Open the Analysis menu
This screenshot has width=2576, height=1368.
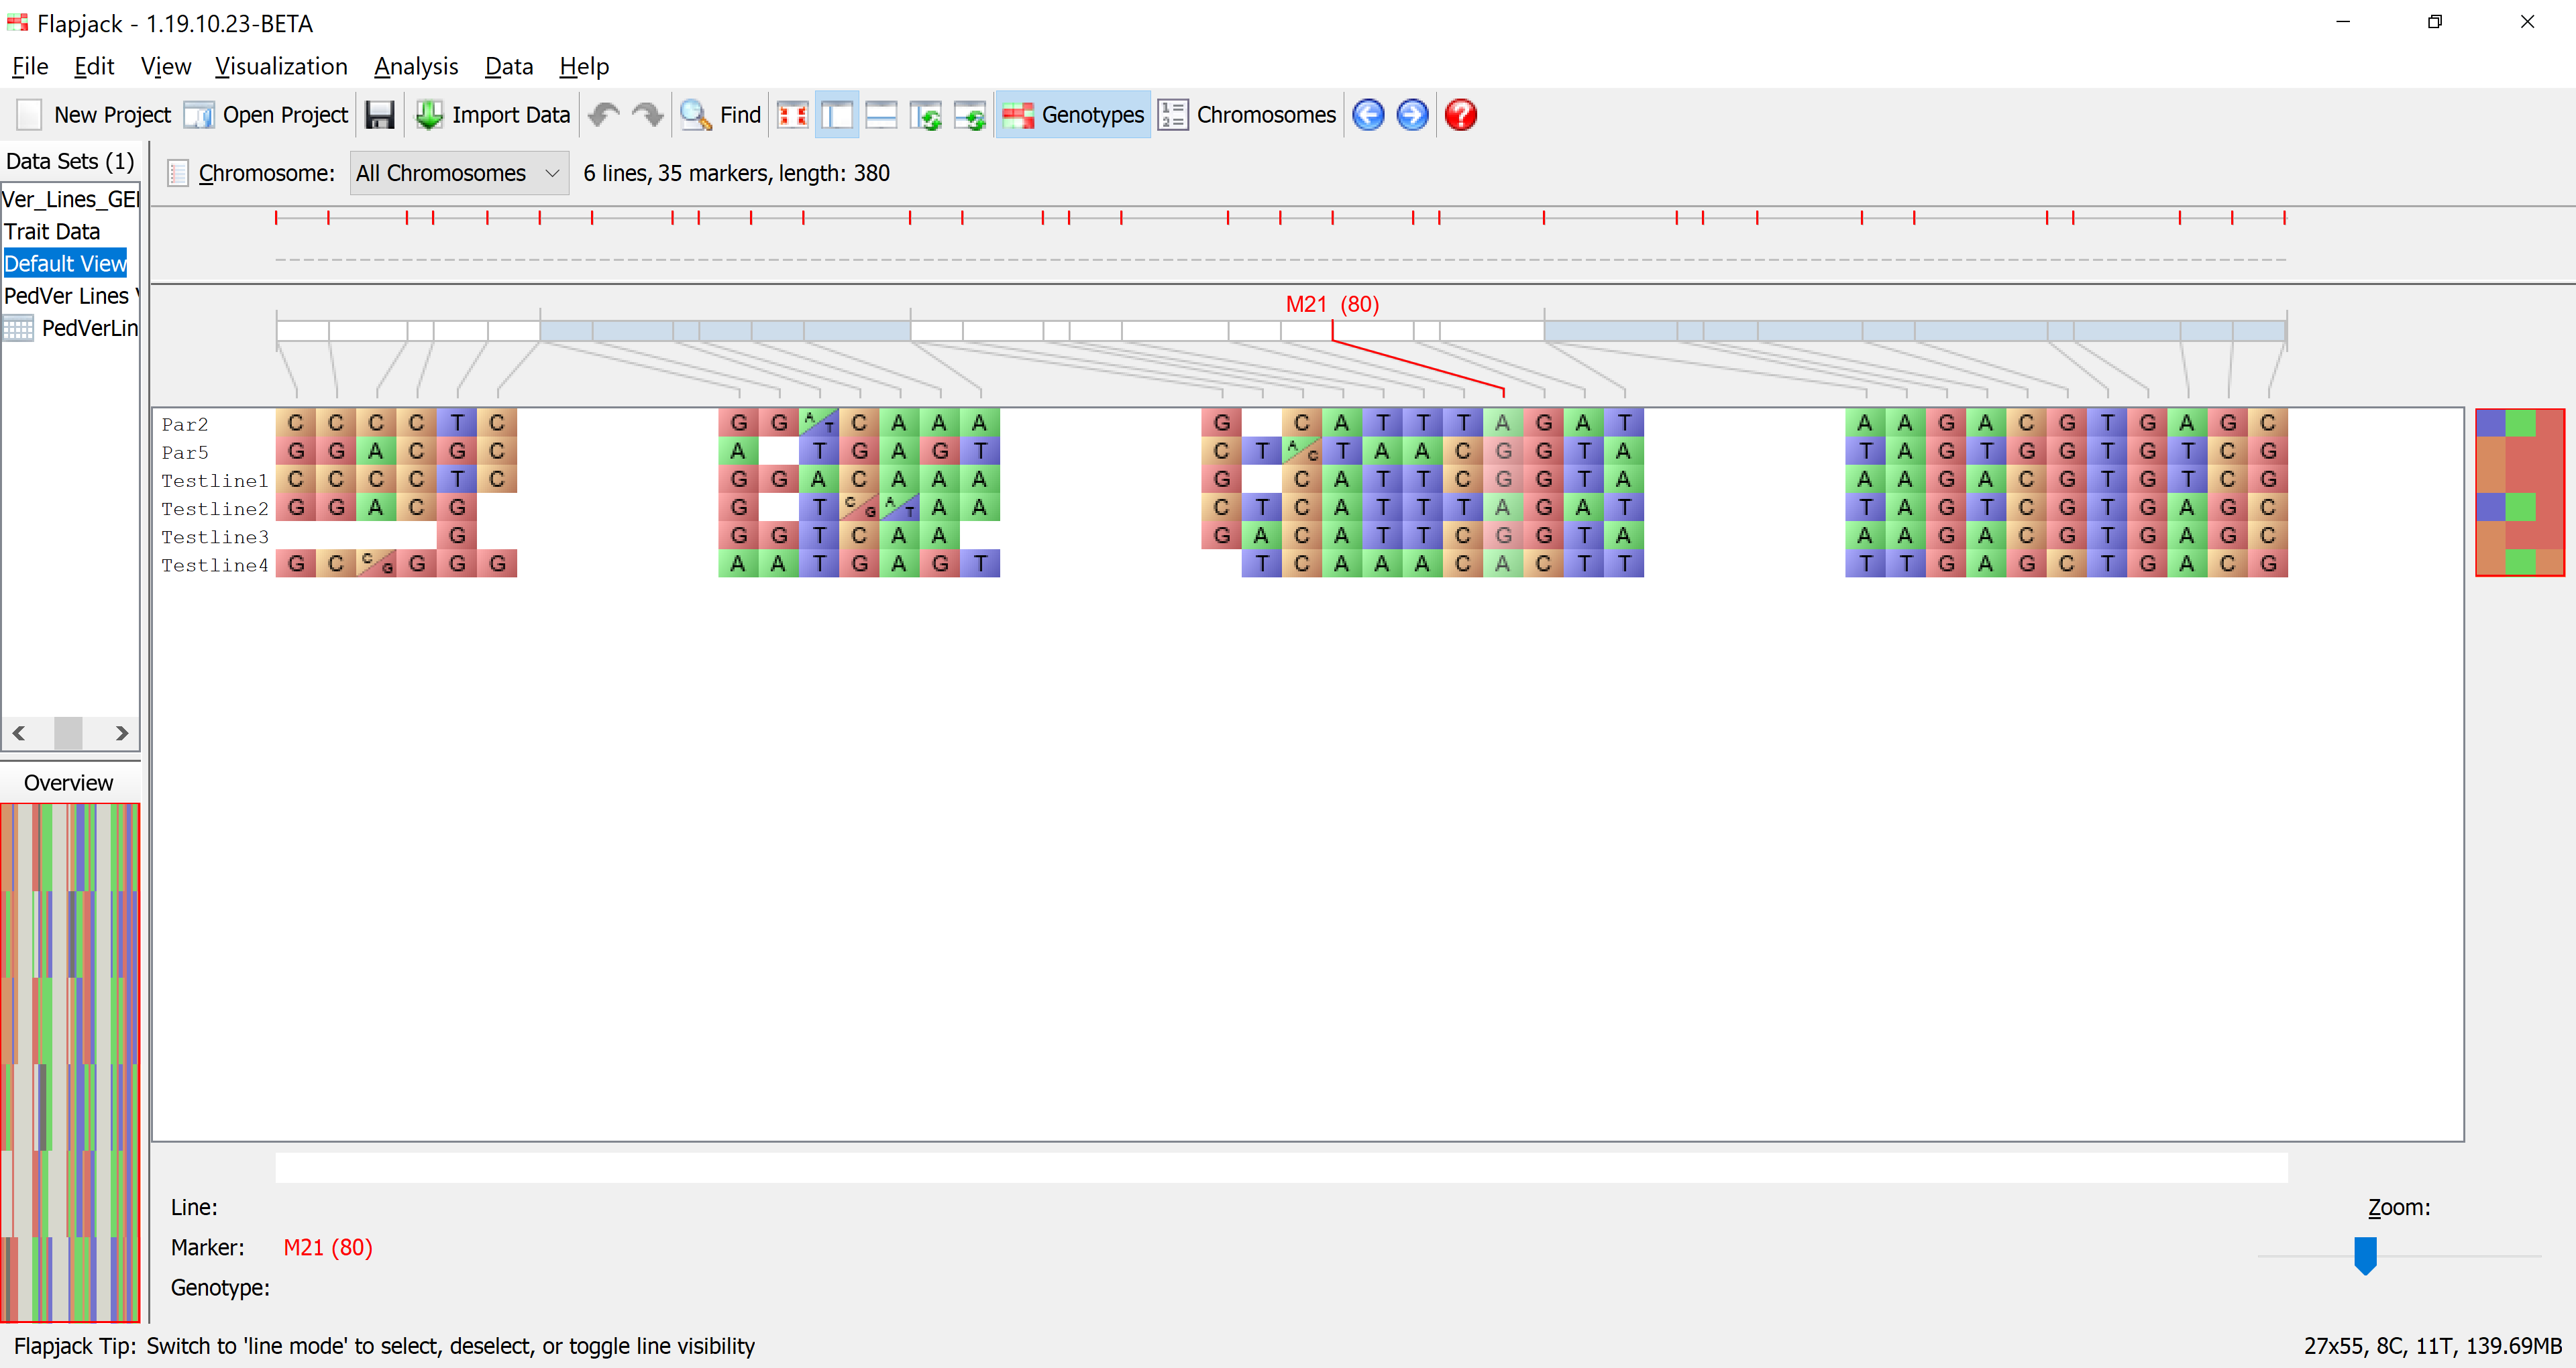point(416,66)
